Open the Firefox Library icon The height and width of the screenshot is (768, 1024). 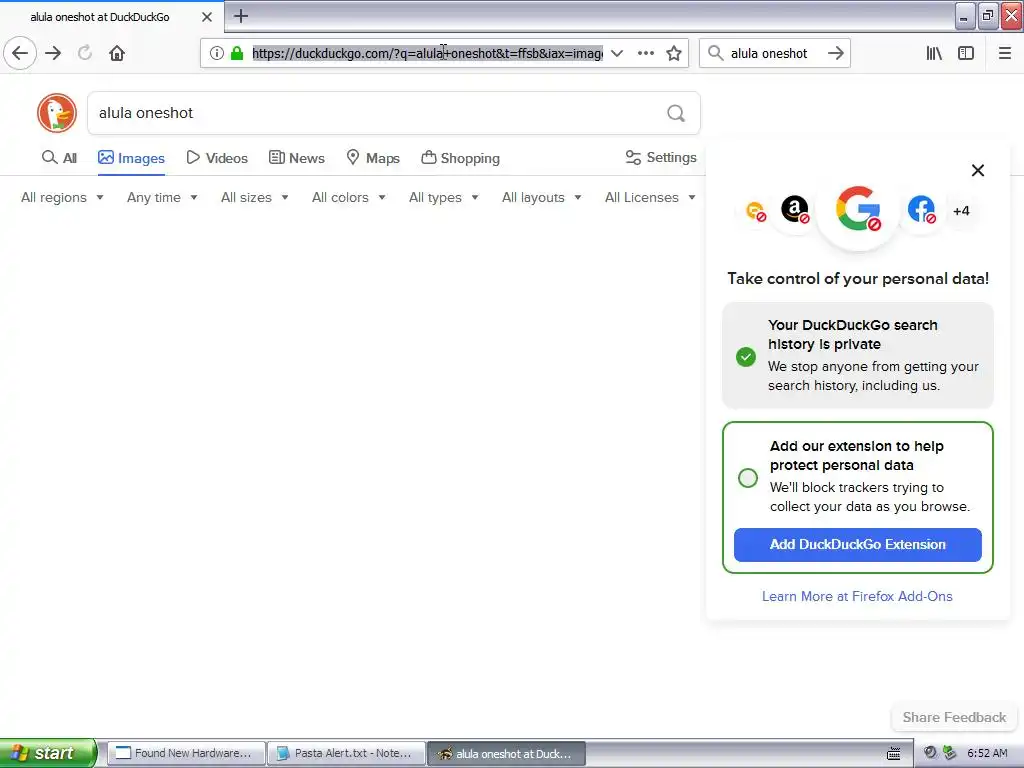tap(934, 53)
